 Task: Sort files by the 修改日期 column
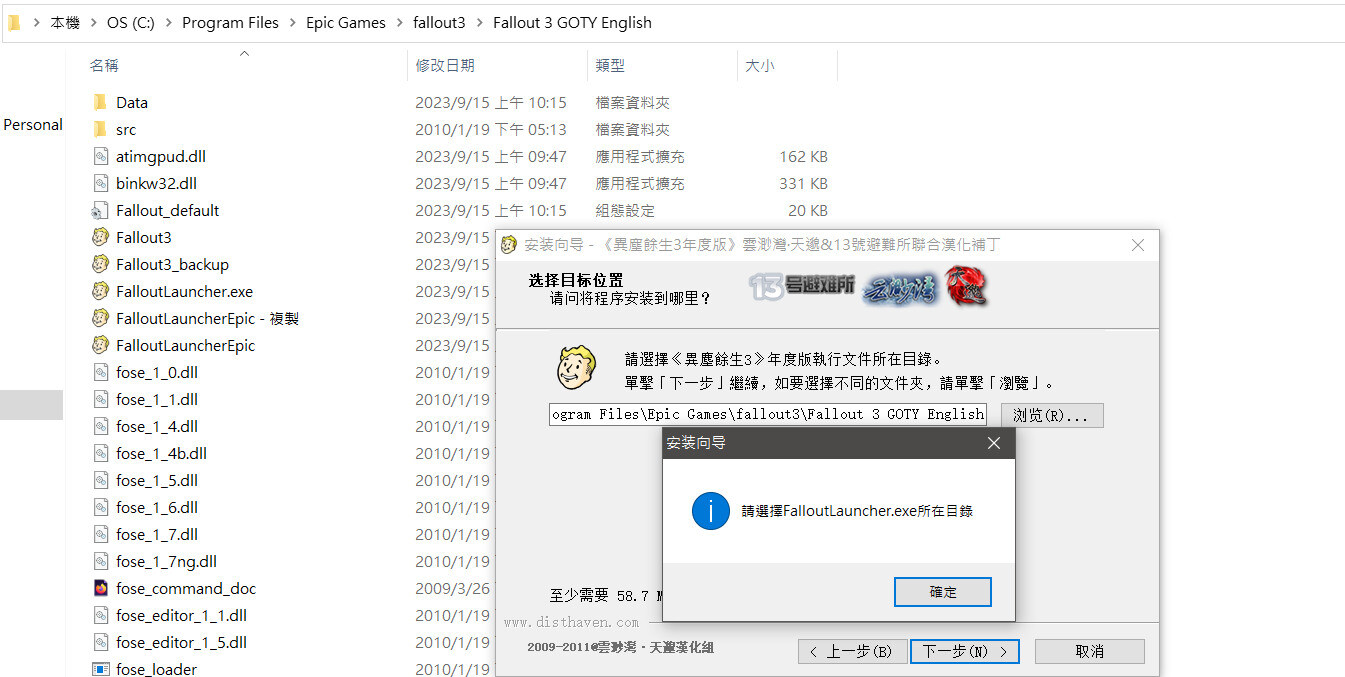tap(445, 65)
